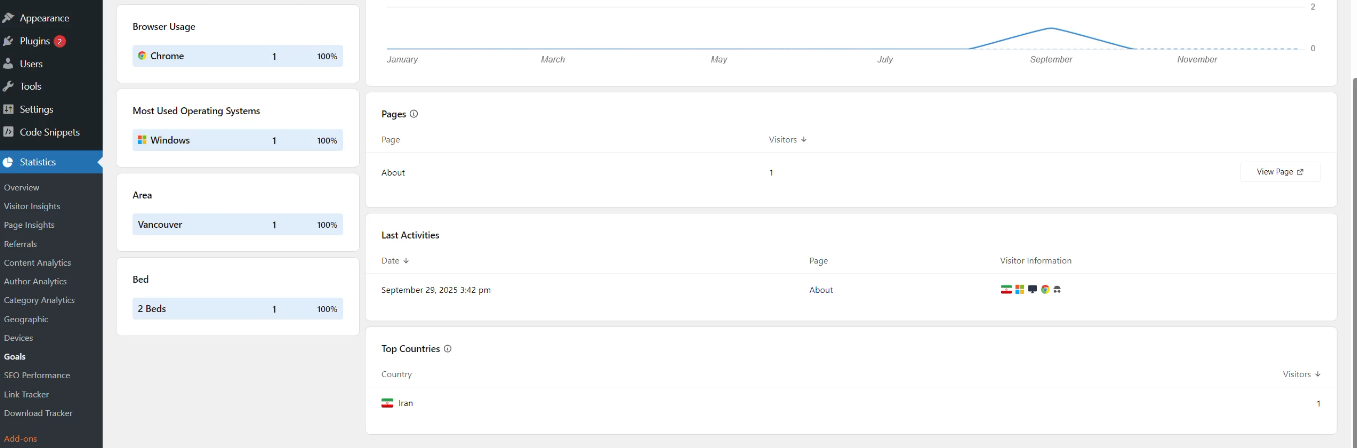Click the Windows logo in Operating Systems
This screenshot has width=1357, height=448.
click(x=142, y=140)
